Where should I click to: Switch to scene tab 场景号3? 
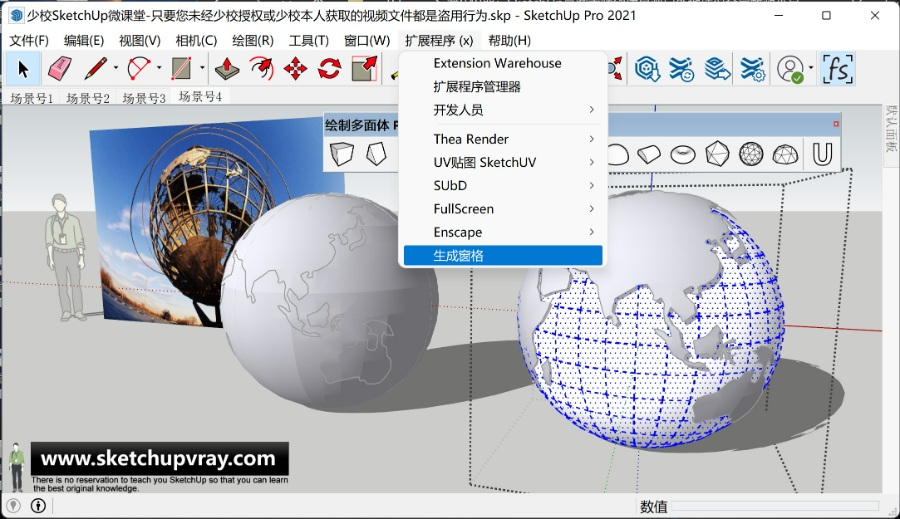pos(144,98)
